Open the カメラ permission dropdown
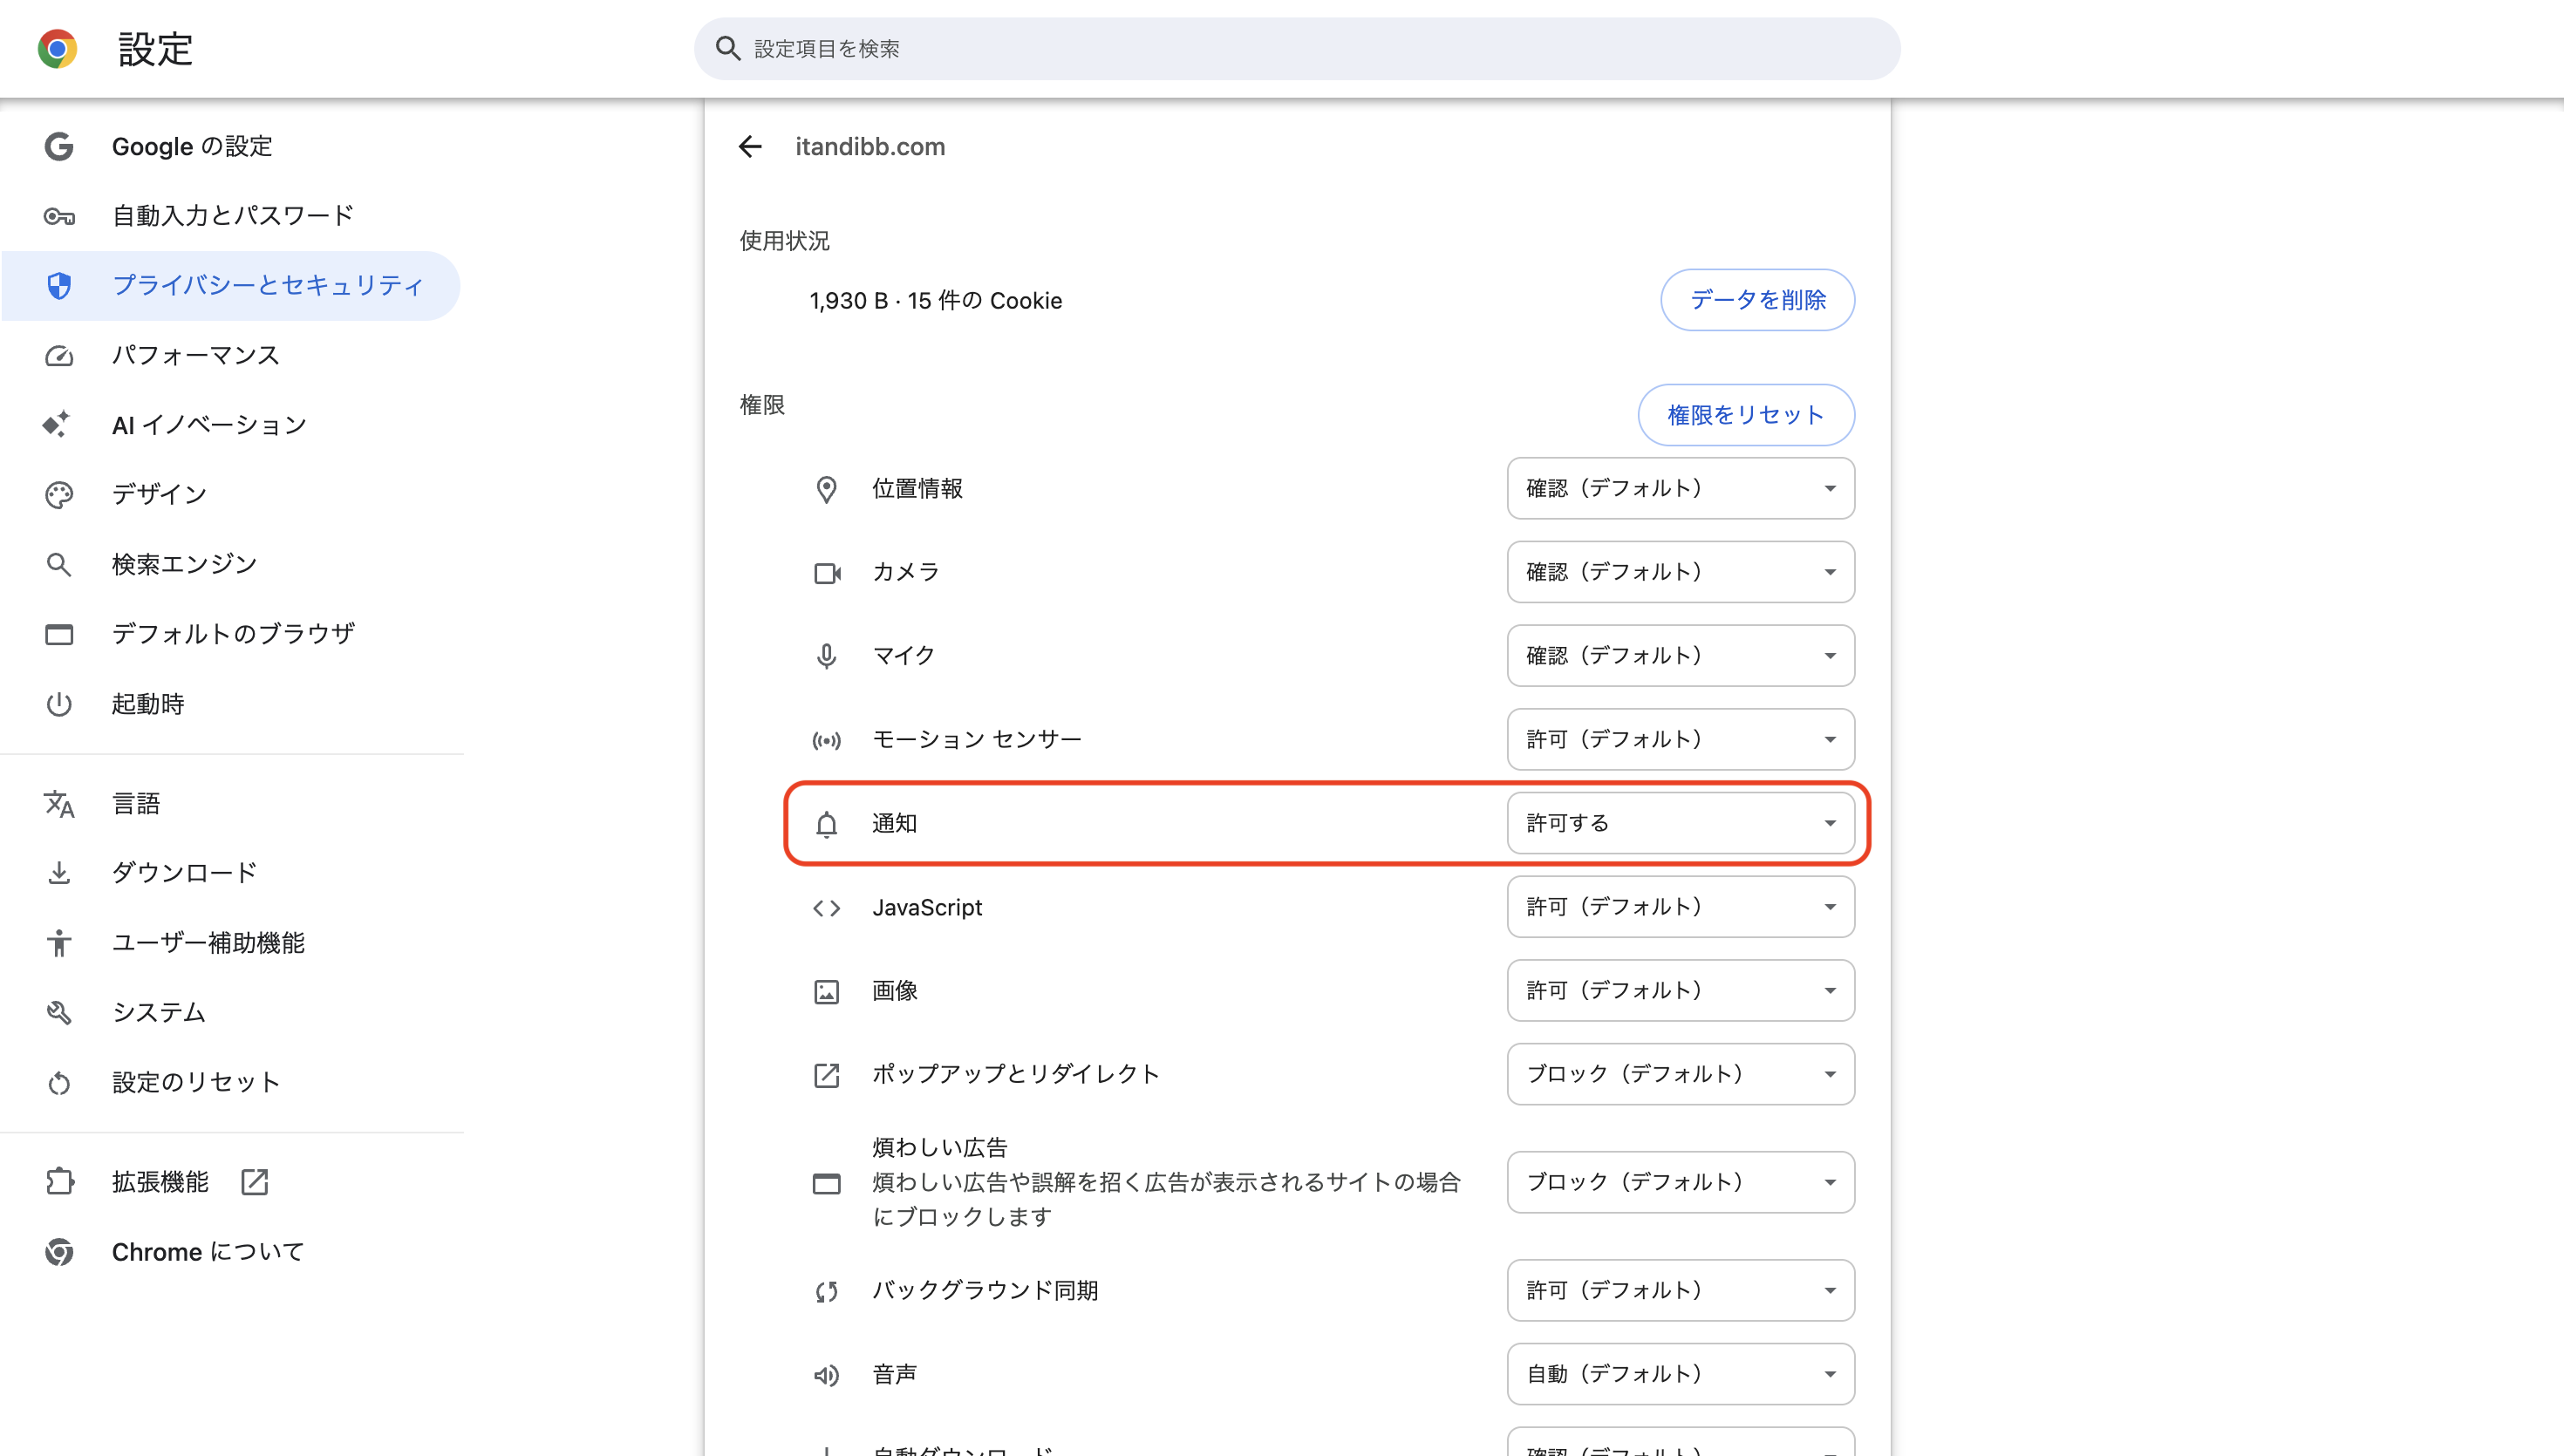Screen dimensions: 2564x1456 pyautogui.click(x=1680, y=572)
